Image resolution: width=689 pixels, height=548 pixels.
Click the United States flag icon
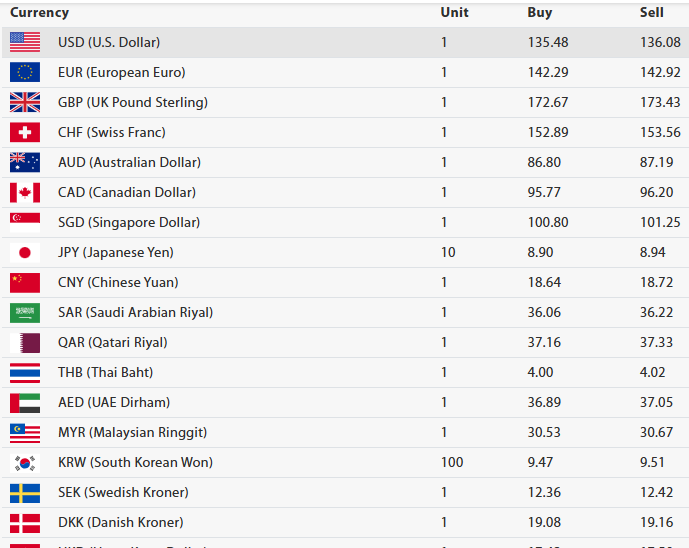pyautogui.click(x=25, y=42)
